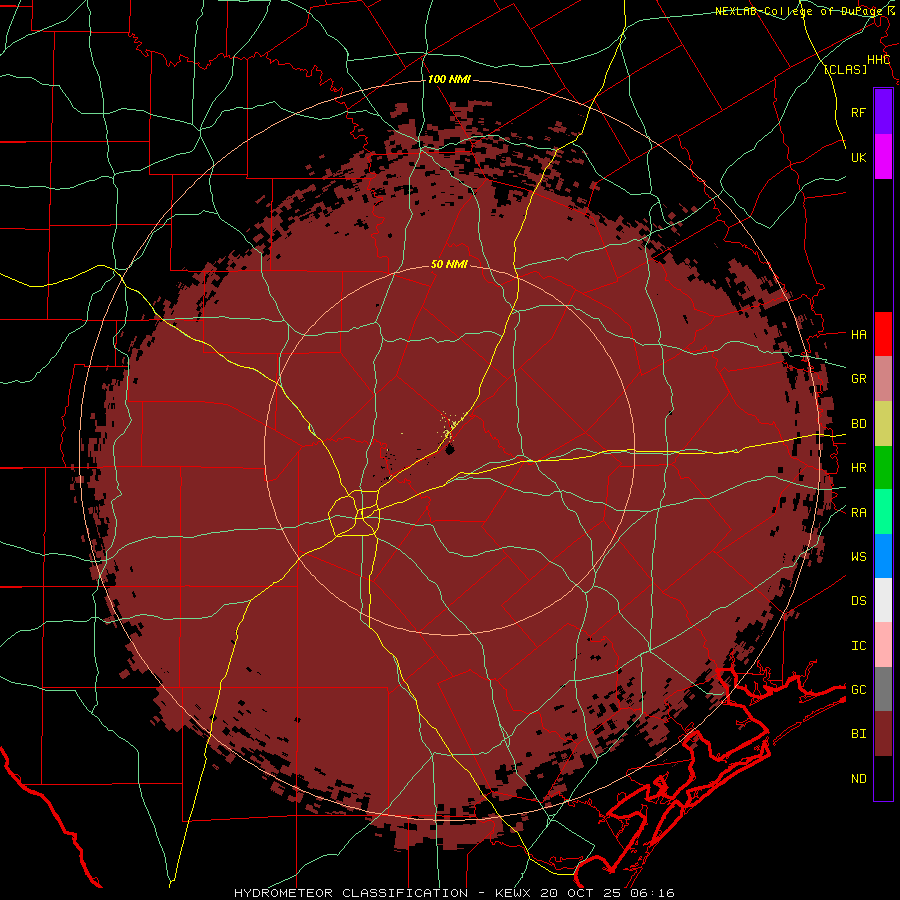This screenshot has height=900, width=900.
Task: Click the RF purple color swatch
Action: 883,112
